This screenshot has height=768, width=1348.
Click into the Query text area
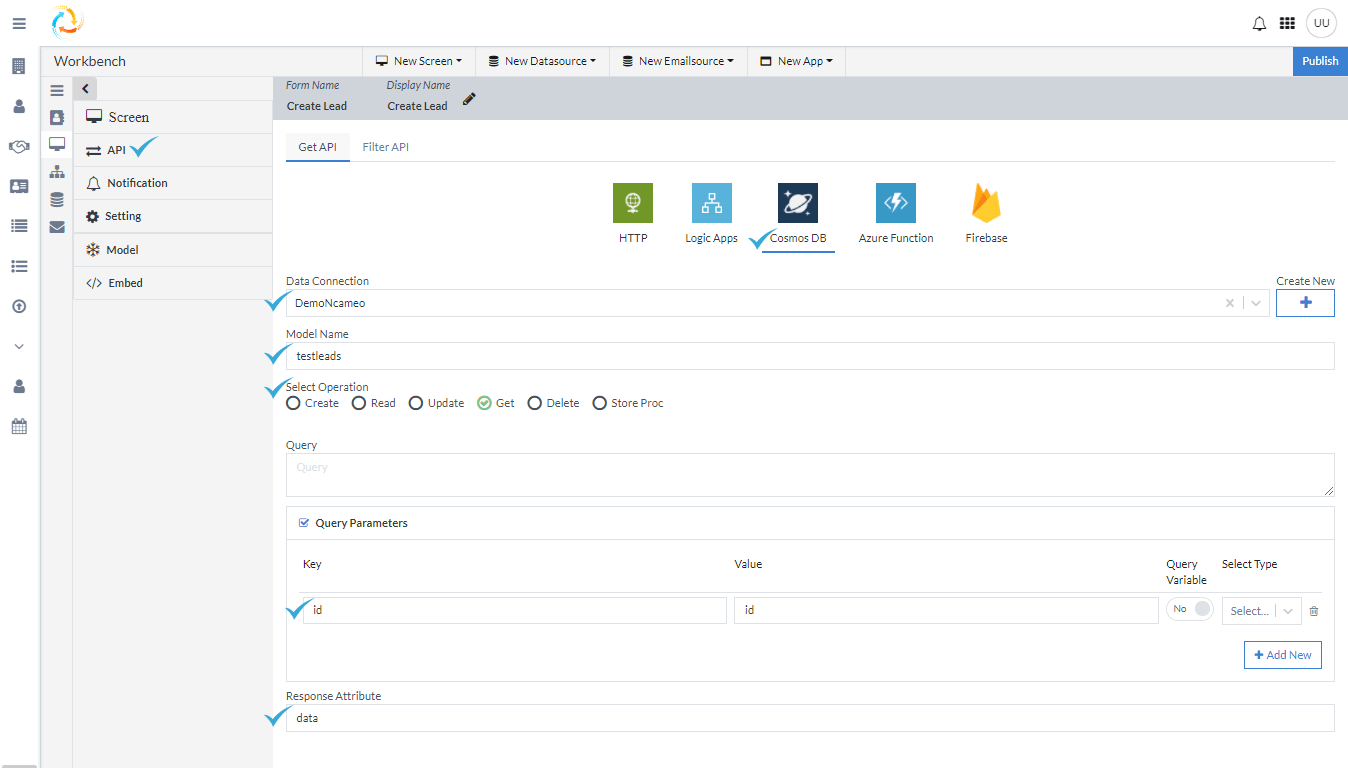coord(810,475)
